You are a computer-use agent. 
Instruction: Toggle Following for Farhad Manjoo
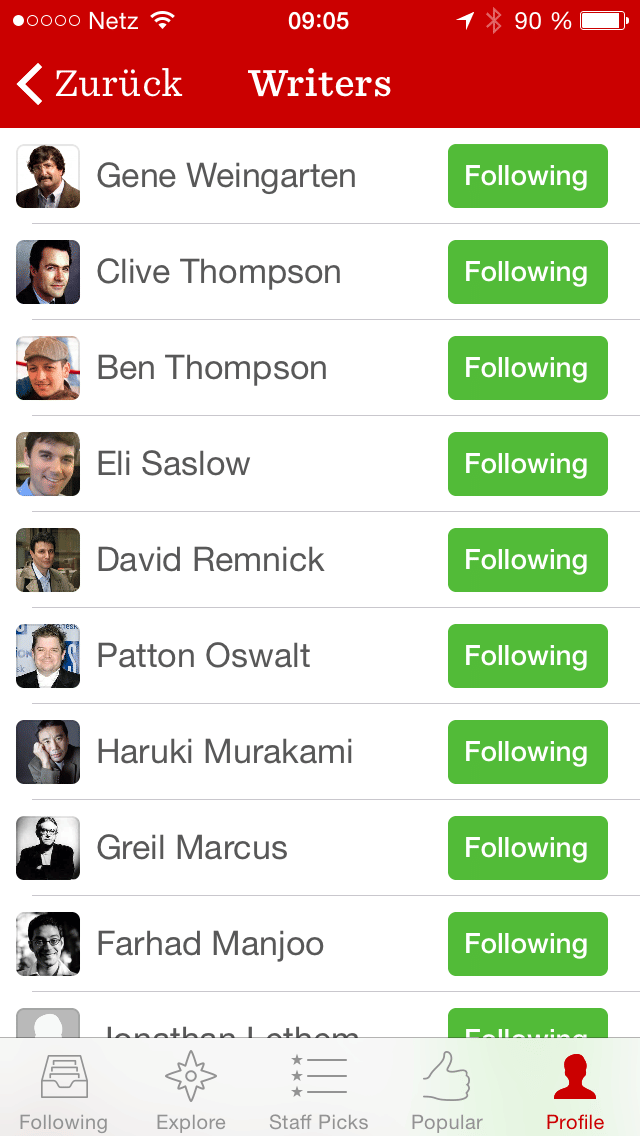click(528, 944)
